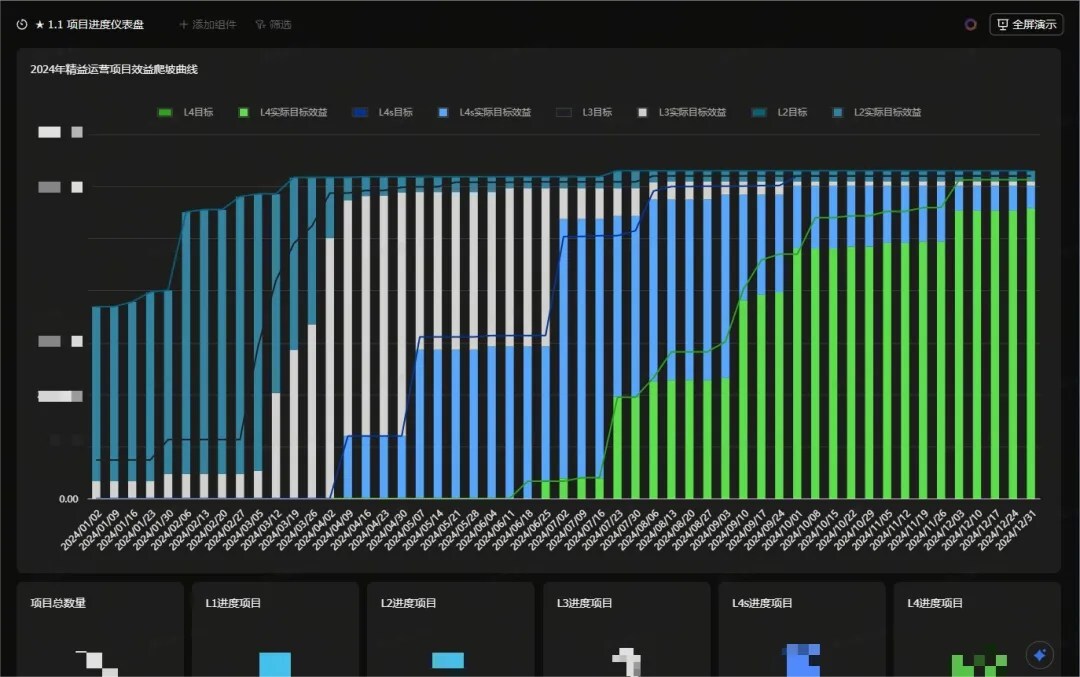Open the AI assistant sparkle button
Image resolution: width=1080 pixels, height=677 pixels.
[x=1040, y=655]
